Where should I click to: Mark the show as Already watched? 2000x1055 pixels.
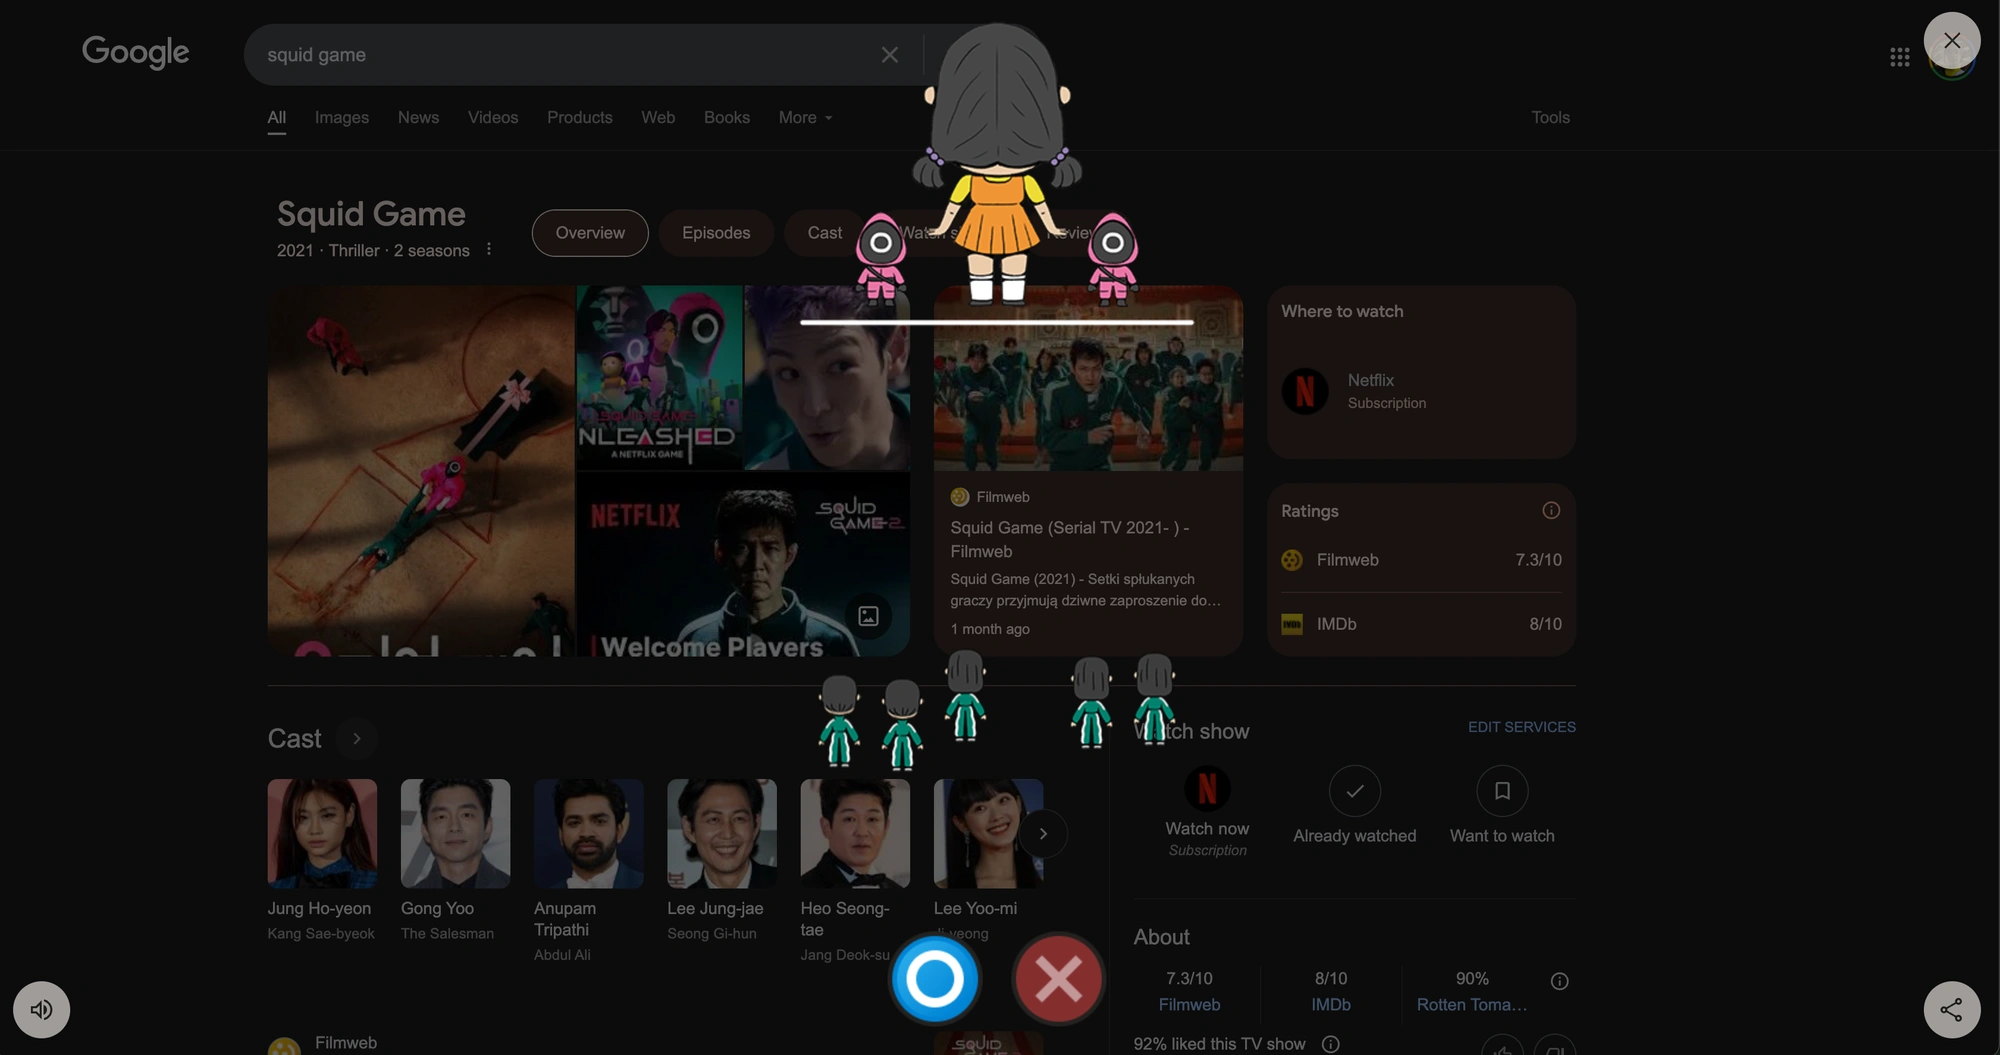(1355, 791)
